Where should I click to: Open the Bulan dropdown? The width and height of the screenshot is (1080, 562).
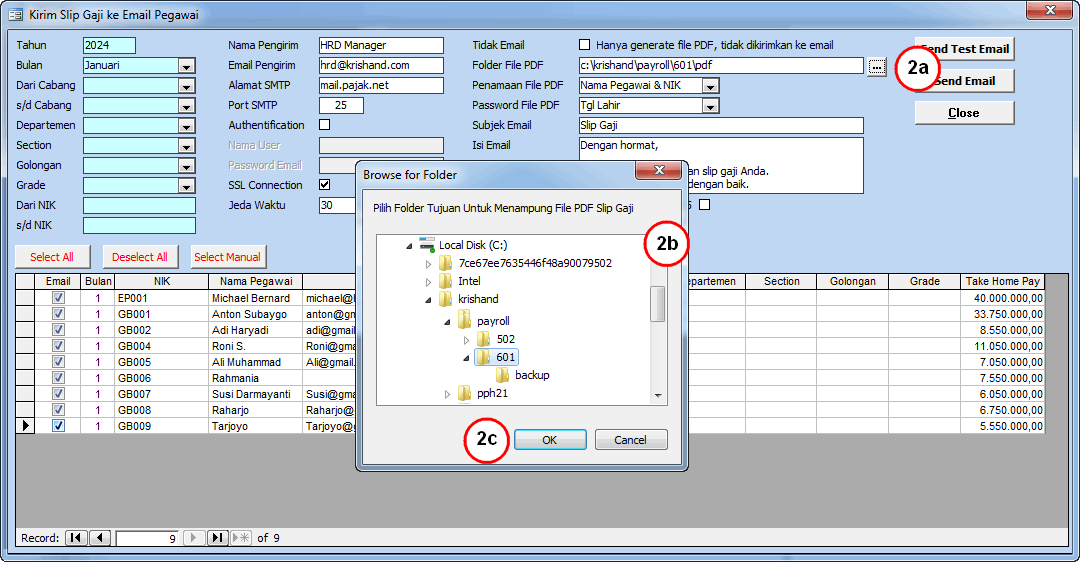click(187, 66)
